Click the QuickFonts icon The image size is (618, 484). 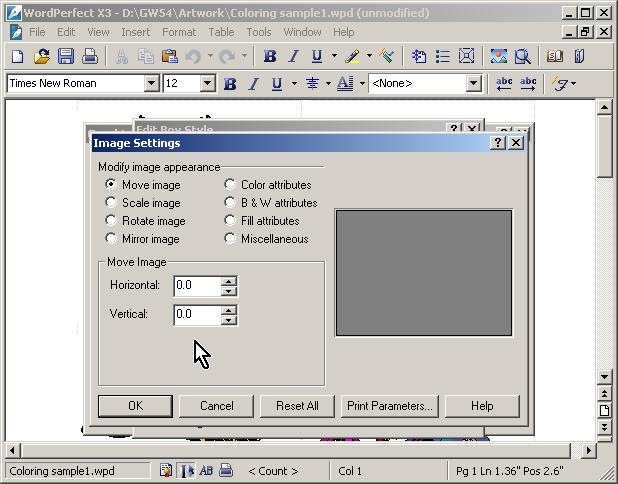pos(560,84)
